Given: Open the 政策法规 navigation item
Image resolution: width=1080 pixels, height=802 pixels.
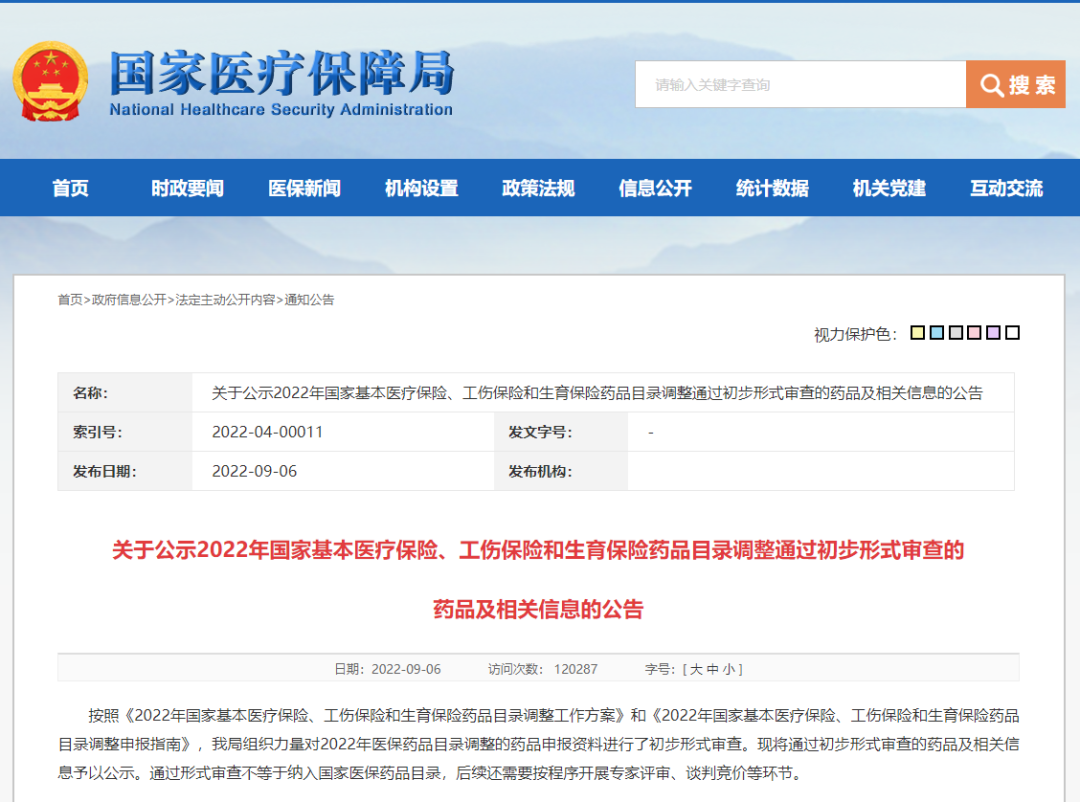Looking at the screenshot, I should 538,188.
